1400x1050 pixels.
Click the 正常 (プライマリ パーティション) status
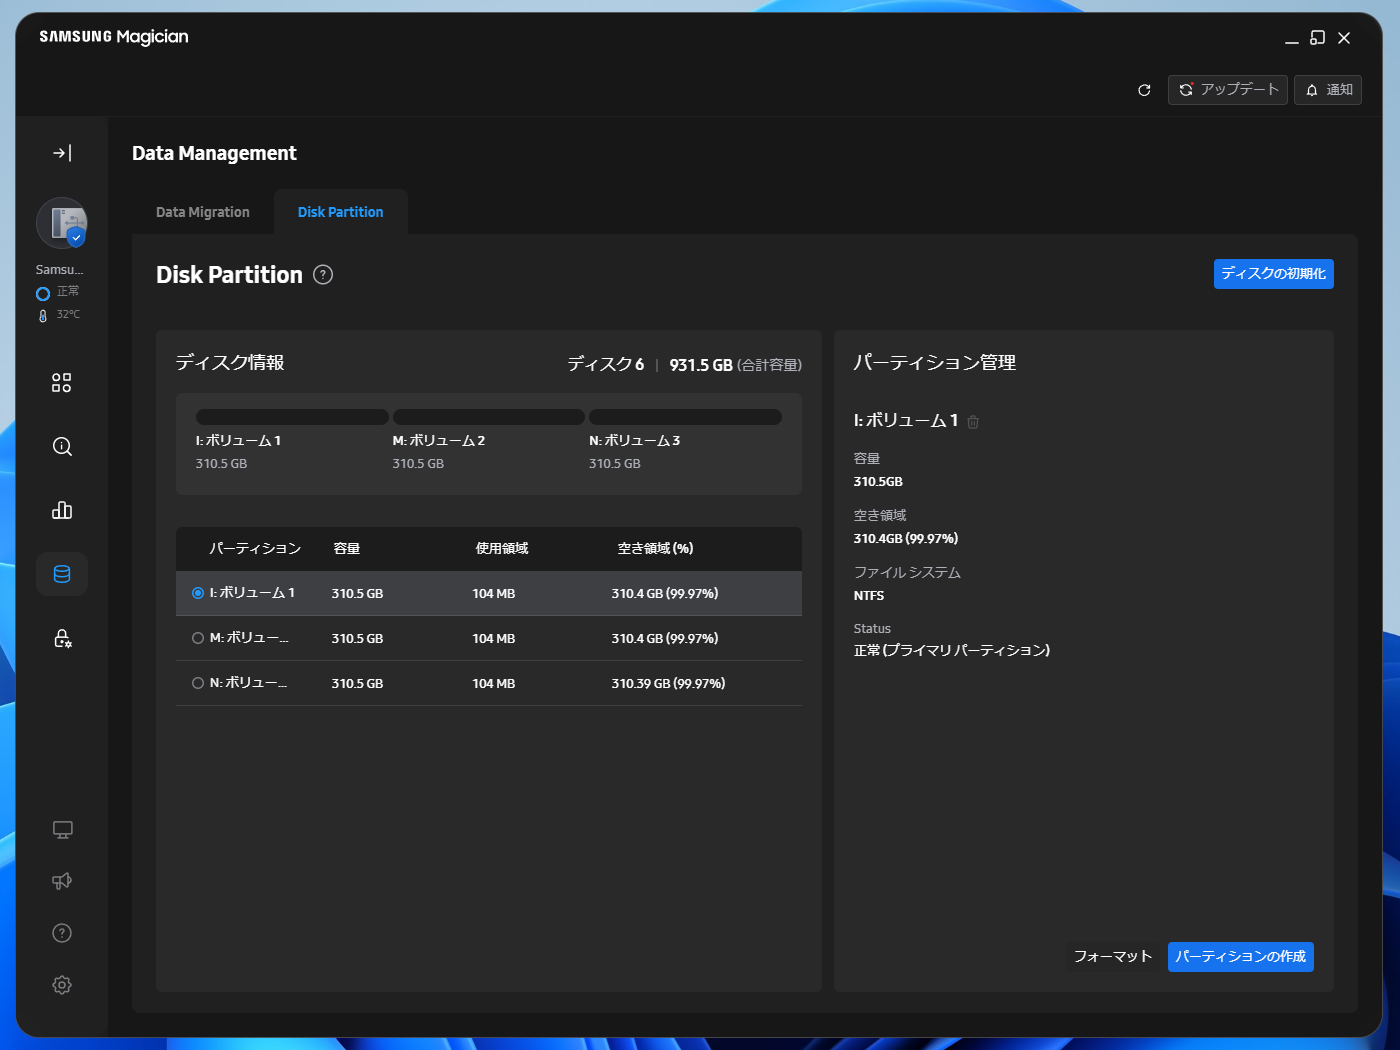(x=952, y=650)
